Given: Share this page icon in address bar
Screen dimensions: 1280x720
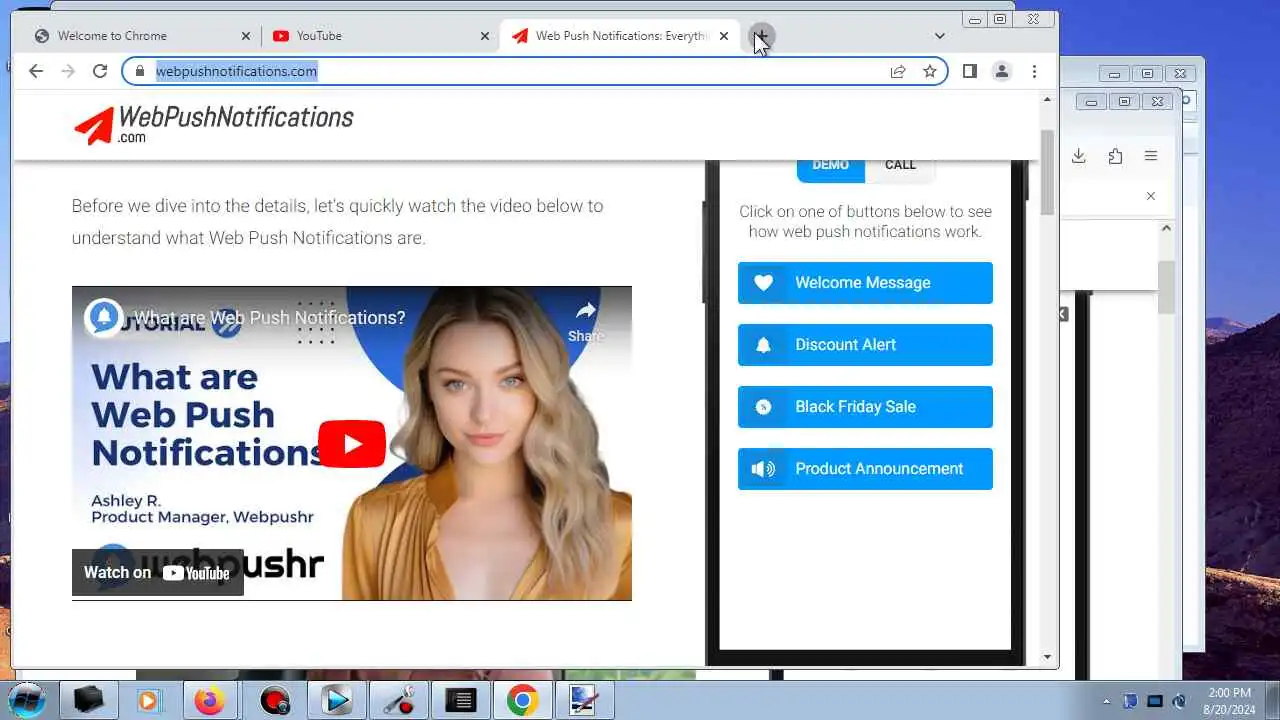Looking at the screenshot, I should 898,71.
